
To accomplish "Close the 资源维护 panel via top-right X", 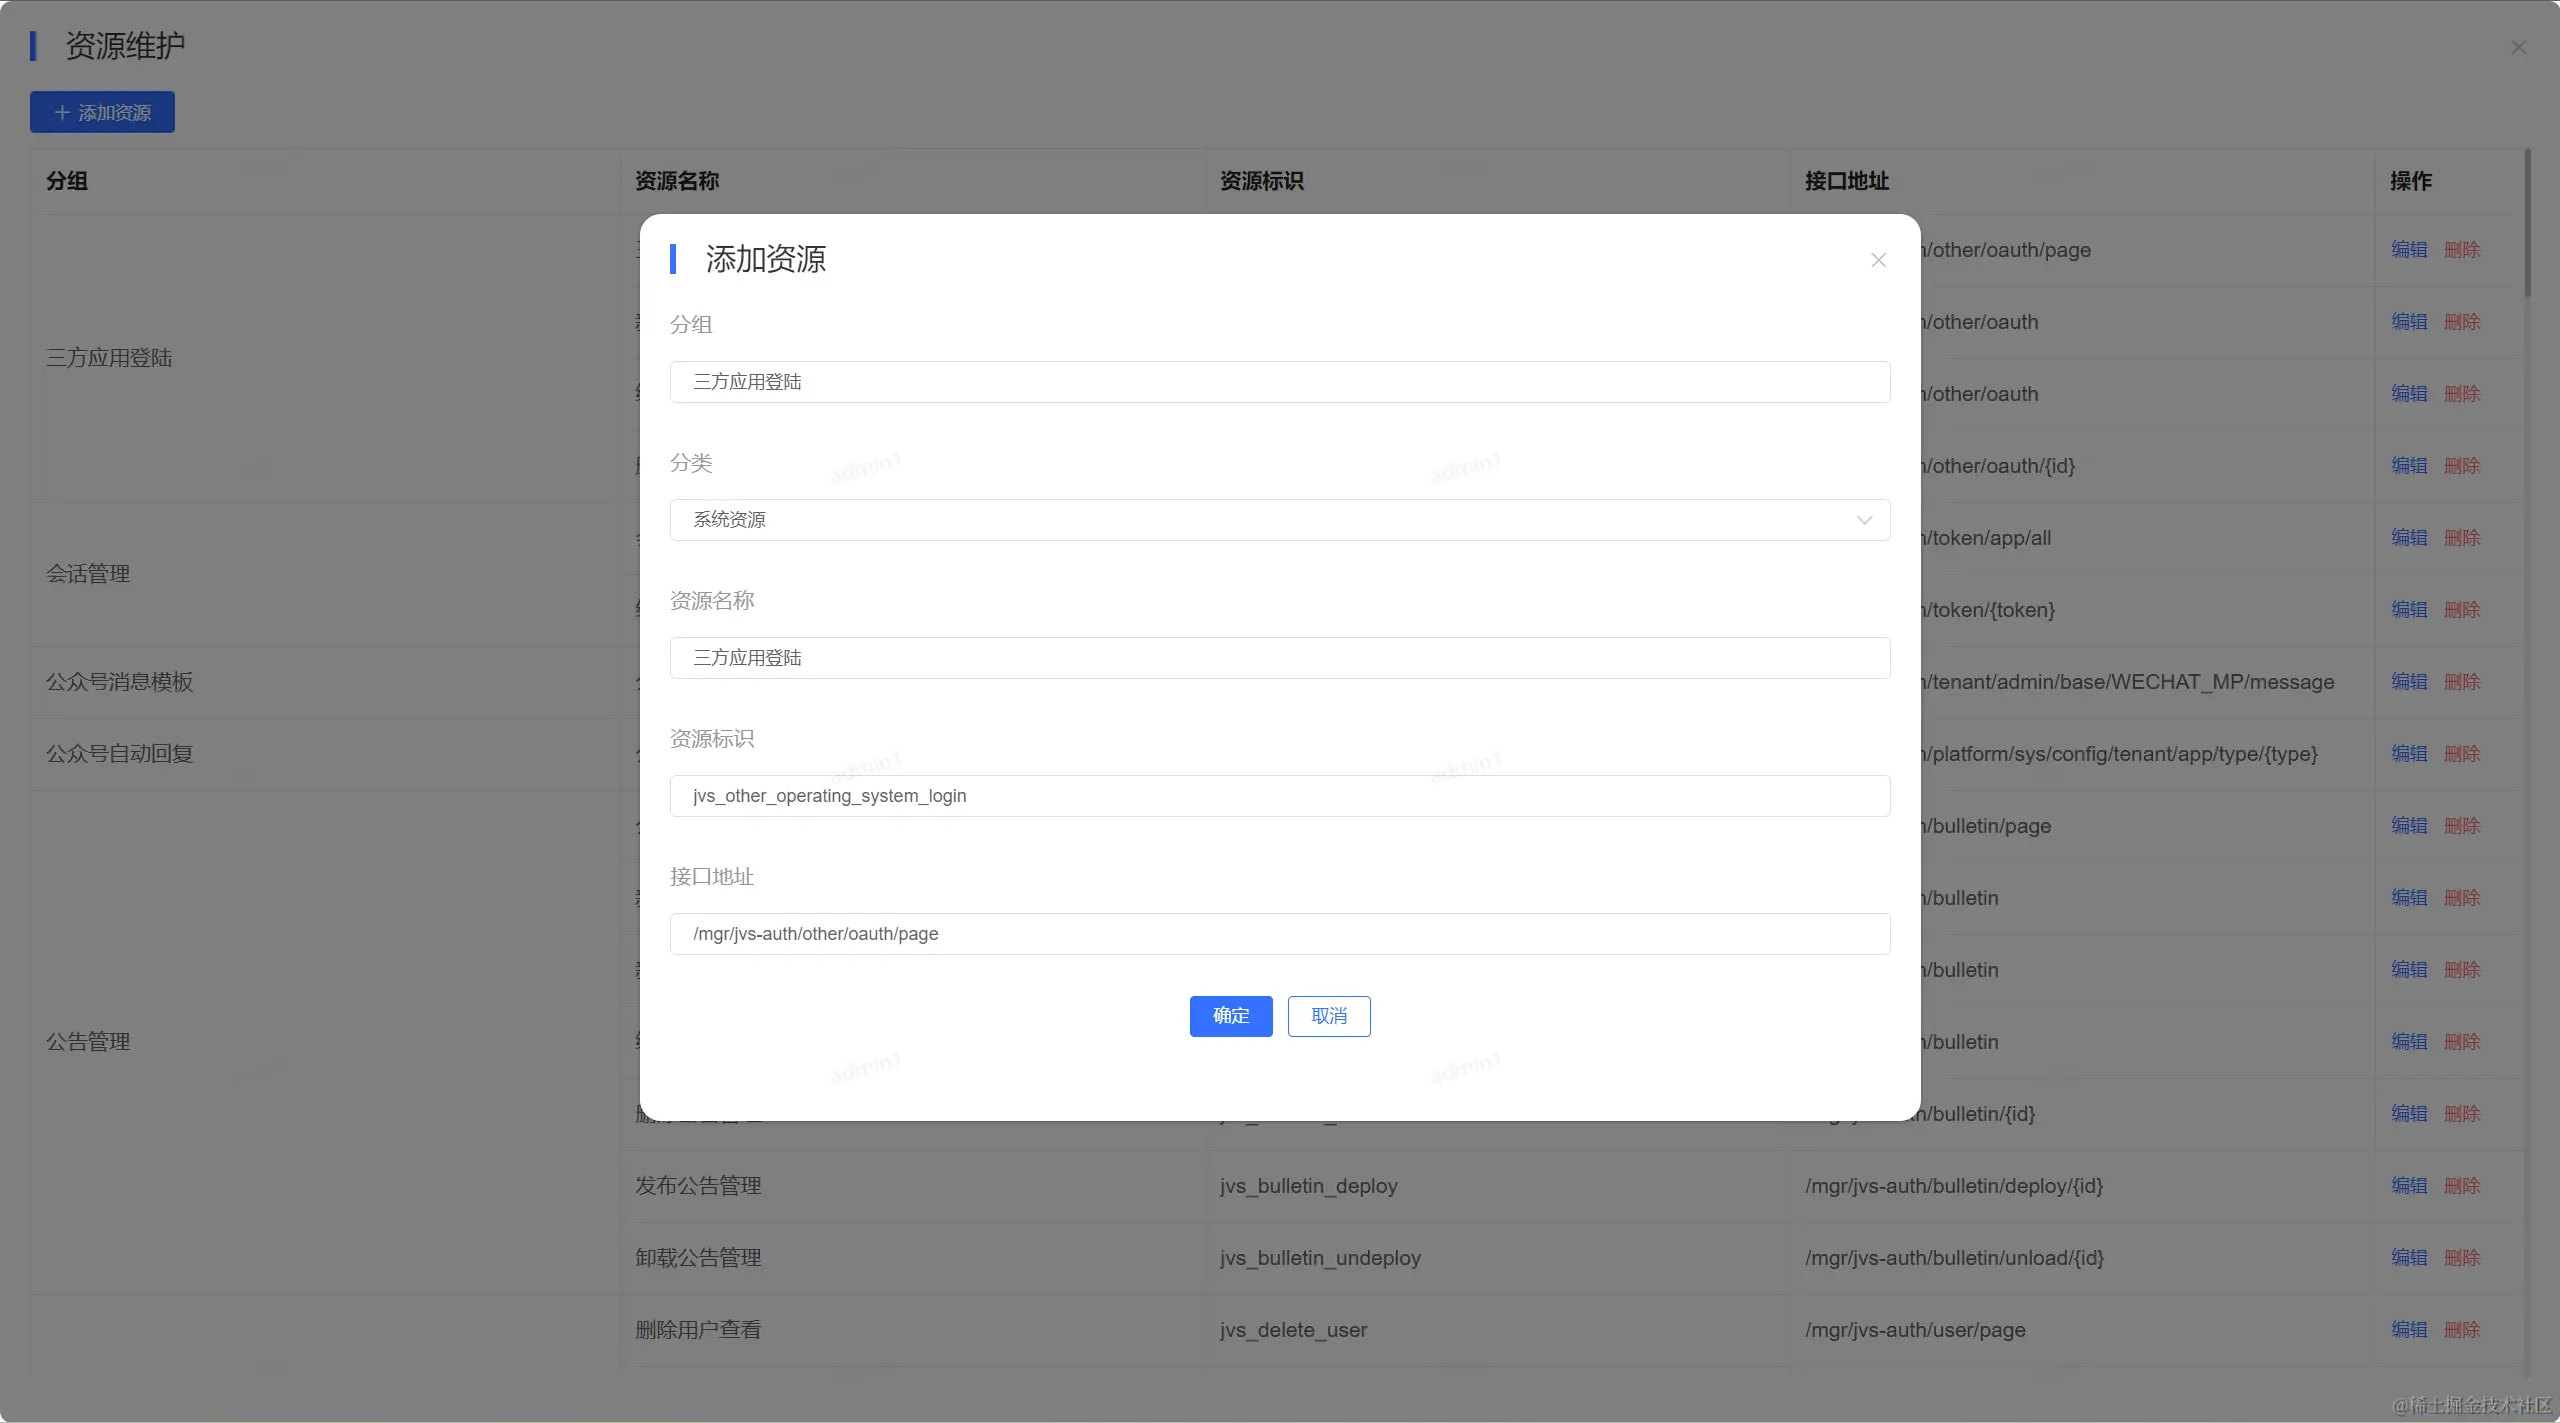I will [x=2518, y=48].
